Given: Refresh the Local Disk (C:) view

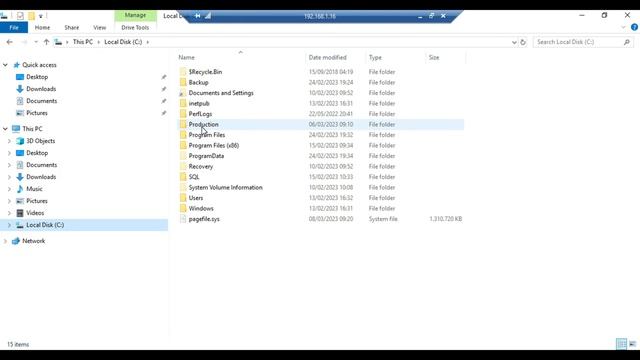Looking at the screenshot, I should pos(523,42).
